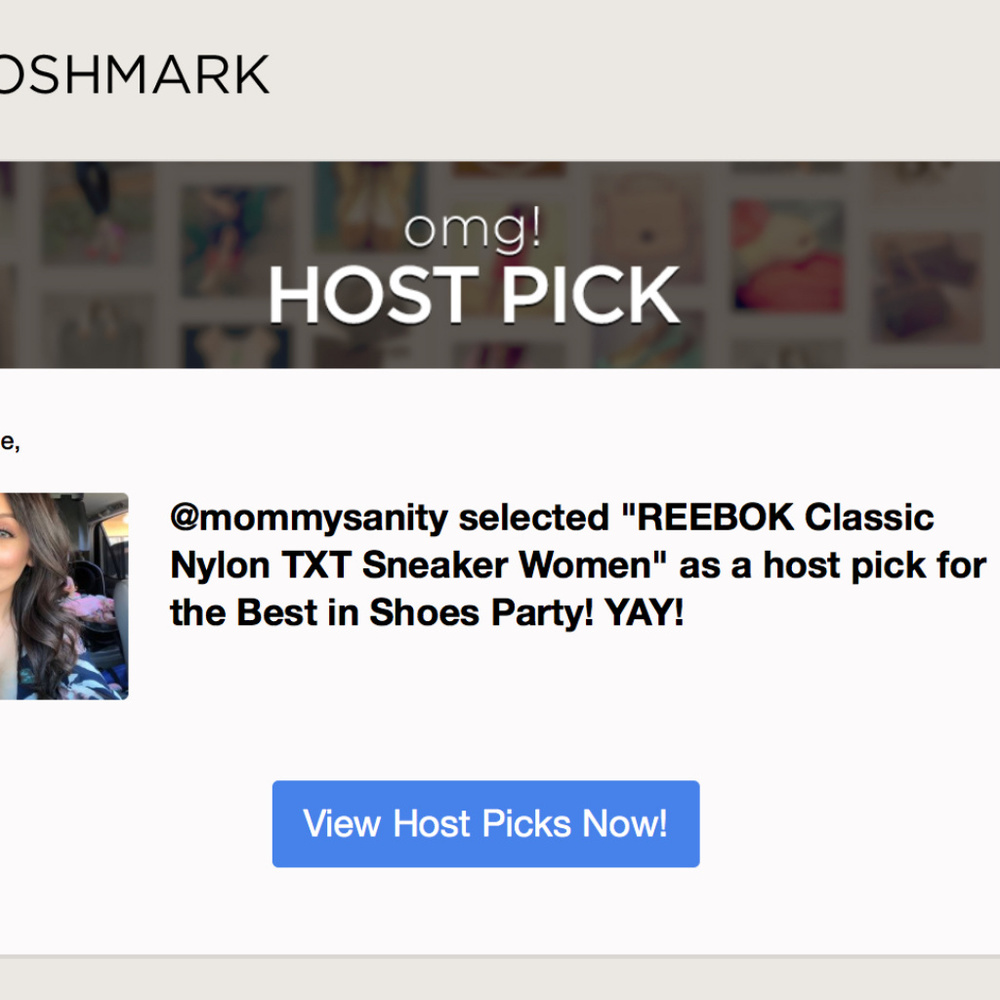This screenshot has height=1000, width=1000.
Task: Click the blurred teal thumbnail at the banner's upper left
Action: 233,241
